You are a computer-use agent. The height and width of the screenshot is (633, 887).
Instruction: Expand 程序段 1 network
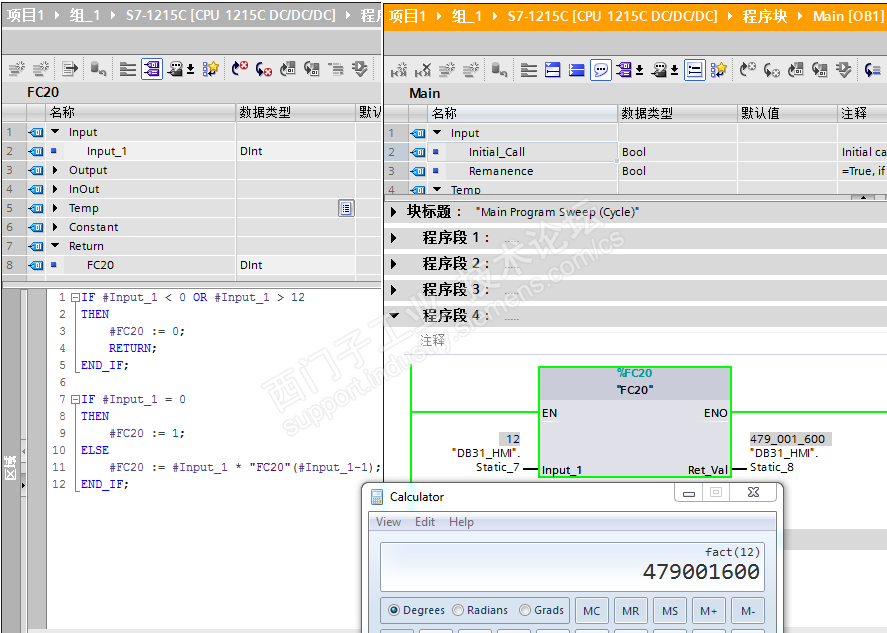[x=394, y=238]
